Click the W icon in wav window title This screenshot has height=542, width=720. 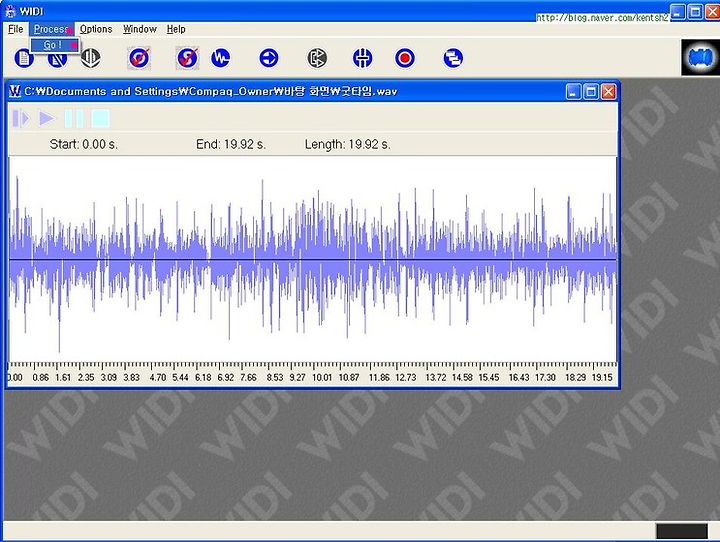point(15,91)
